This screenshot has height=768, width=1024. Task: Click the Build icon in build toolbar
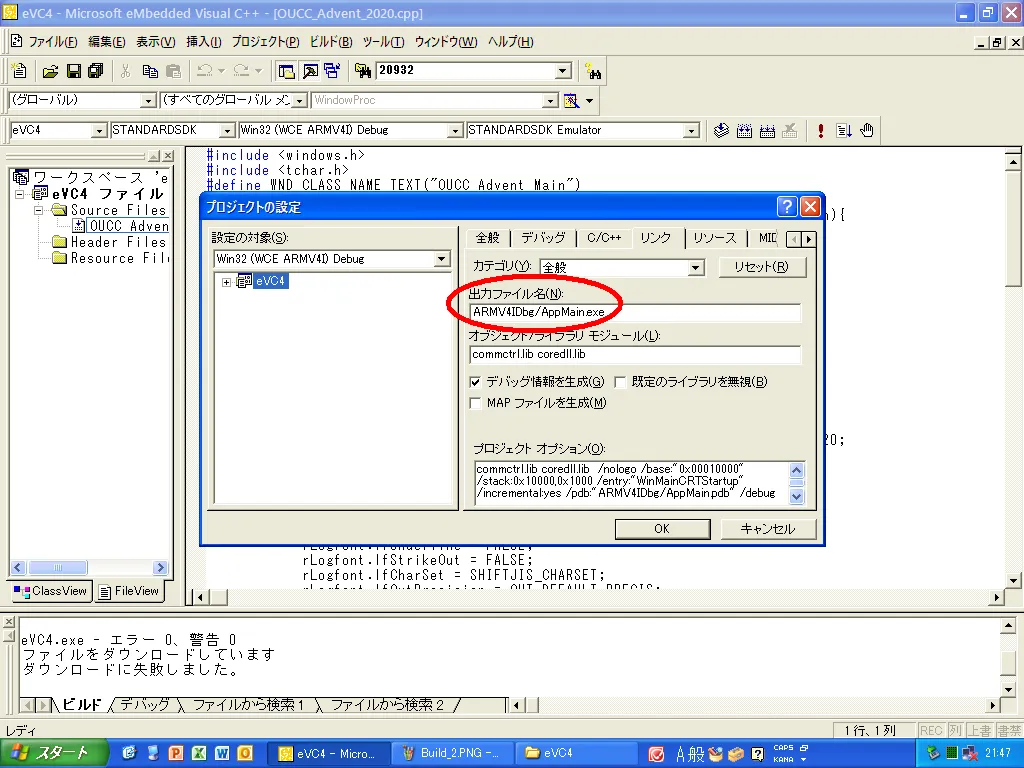pos(744,131)
